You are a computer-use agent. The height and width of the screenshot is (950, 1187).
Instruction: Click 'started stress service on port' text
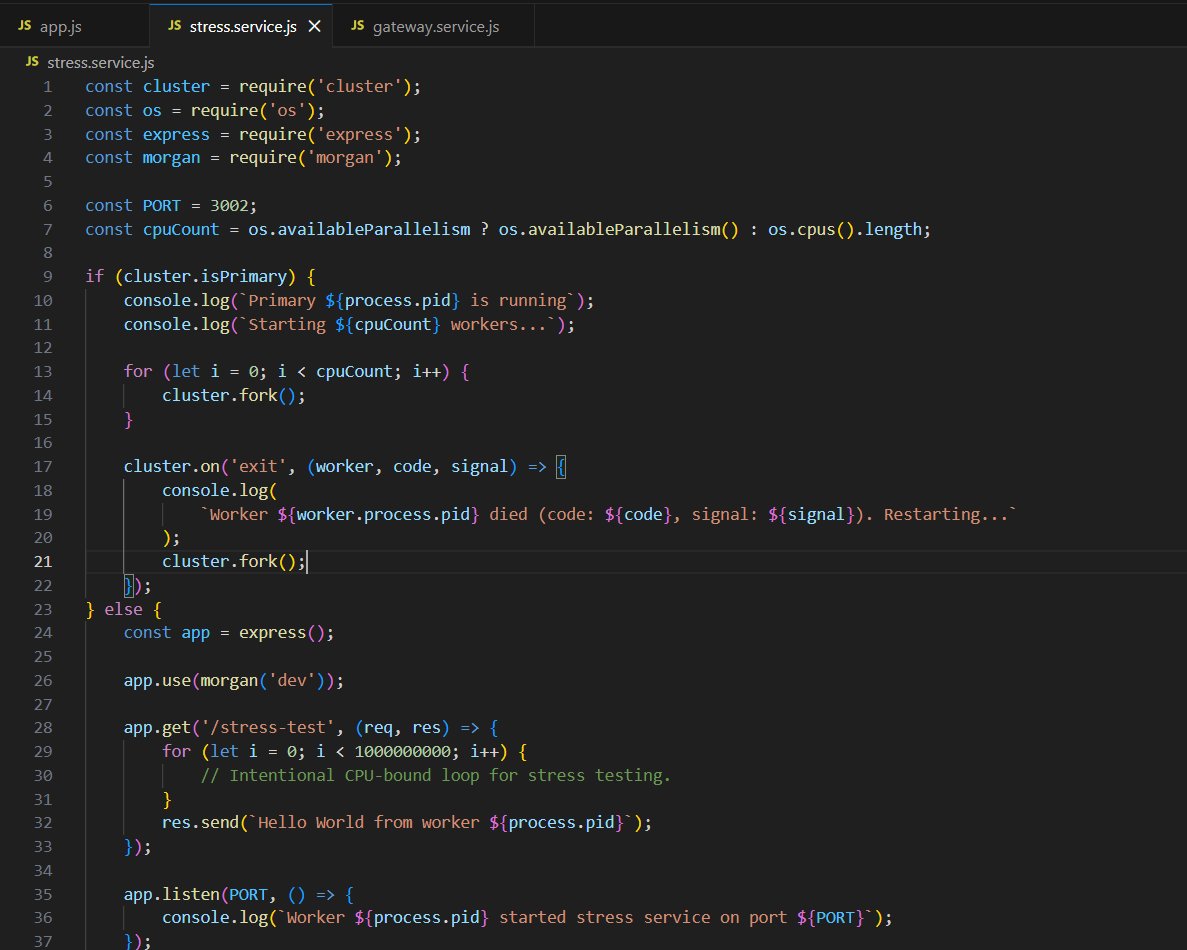point(643,917)
